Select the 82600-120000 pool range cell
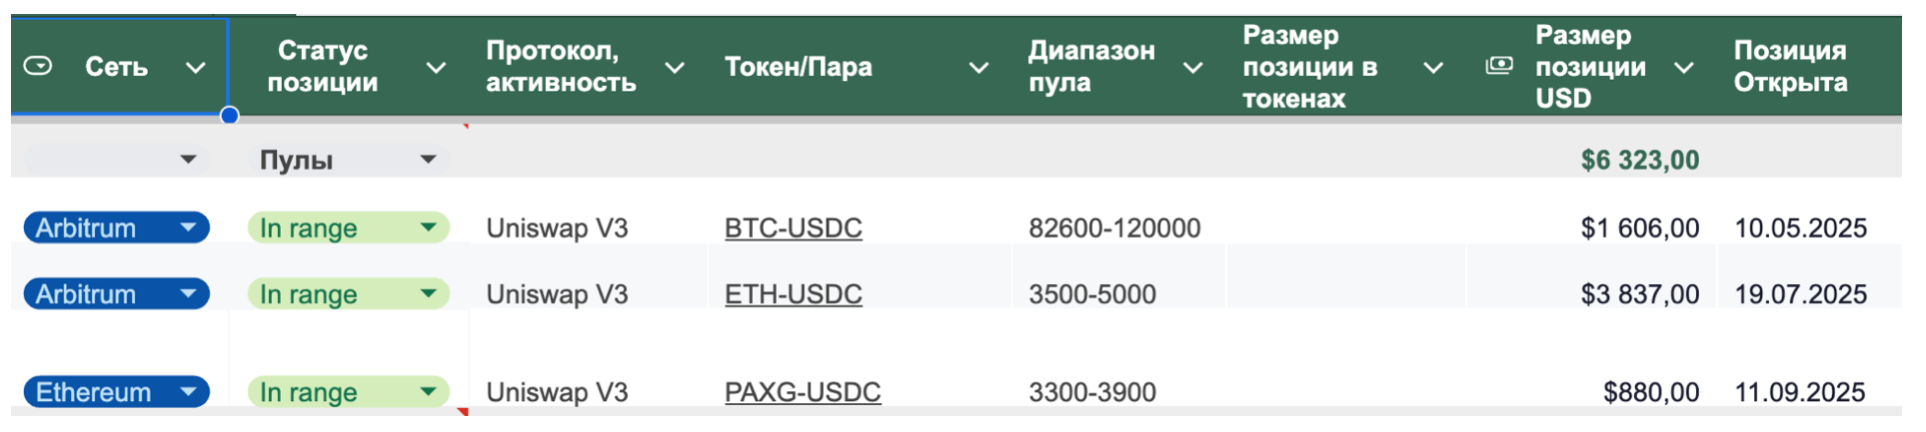The height and width of the screenshot is (432, 1926). 1114,228
